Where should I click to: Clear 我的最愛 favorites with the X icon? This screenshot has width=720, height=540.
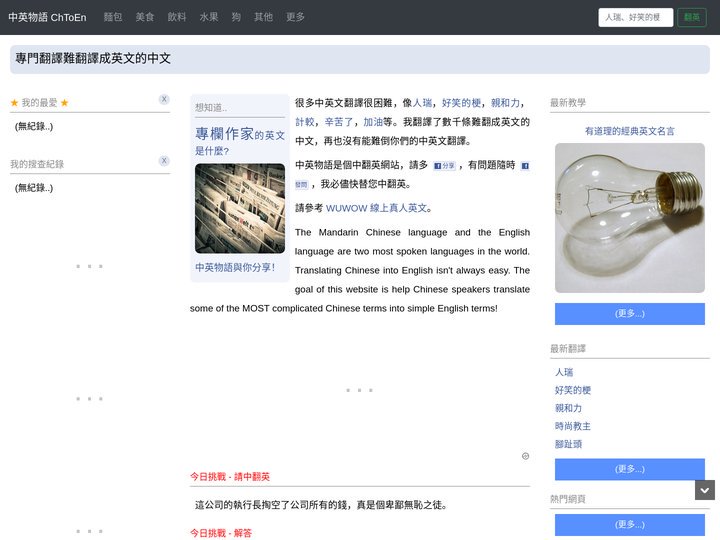(x=164, y=99)
